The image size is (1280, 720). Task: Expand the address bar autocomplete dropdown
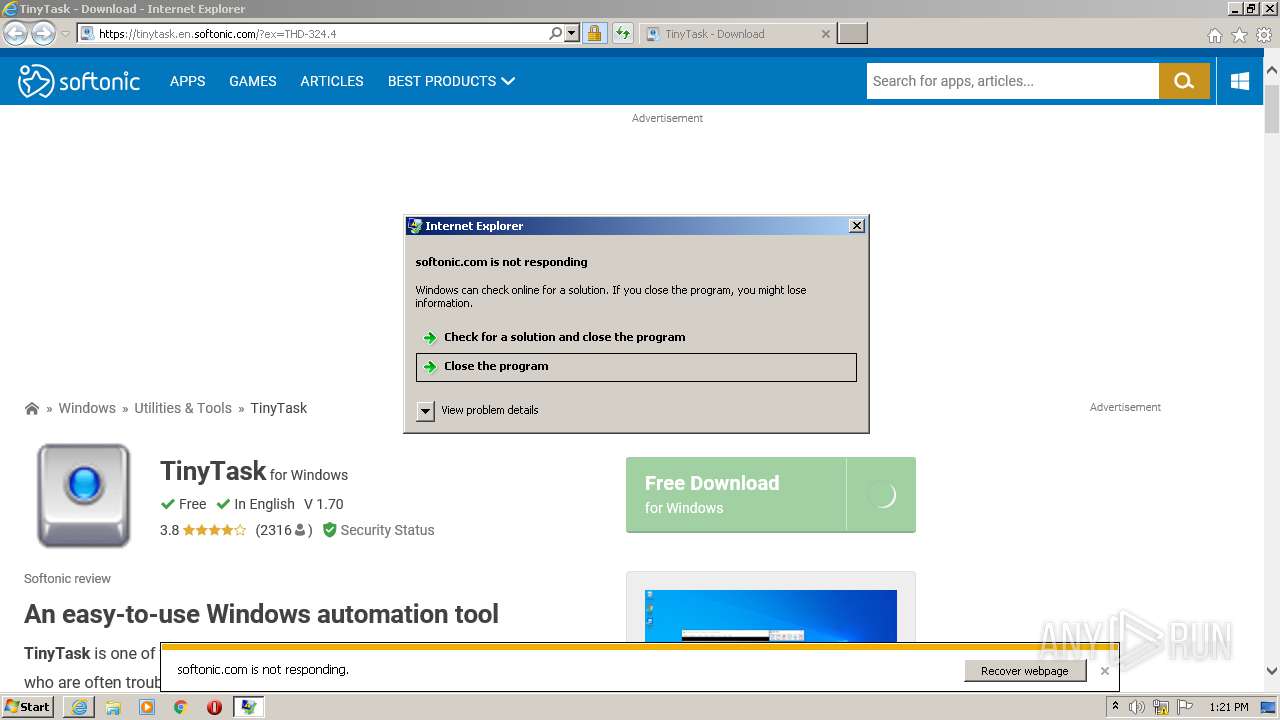coord(572,34)
